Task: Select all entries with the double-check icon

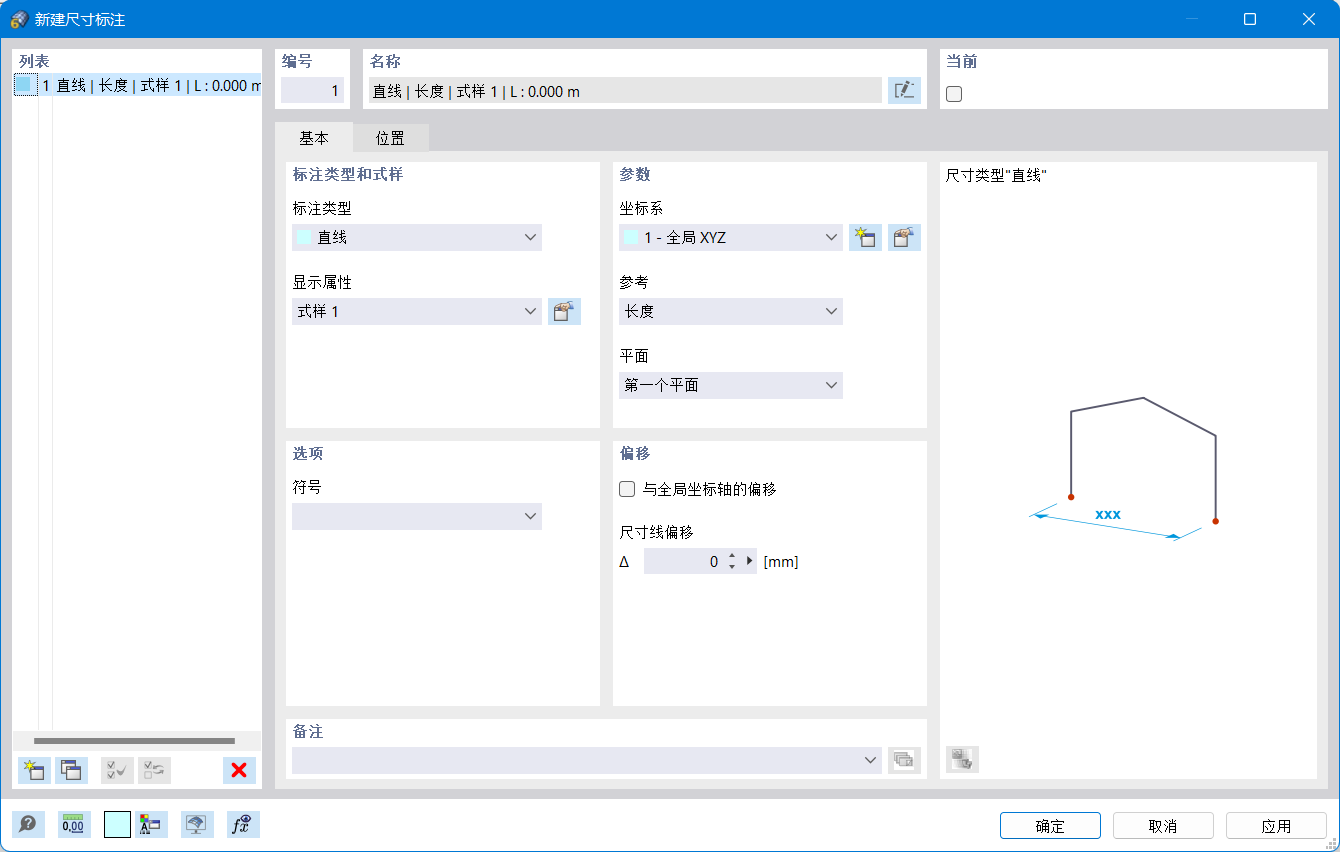Action: tap(115, 770)
